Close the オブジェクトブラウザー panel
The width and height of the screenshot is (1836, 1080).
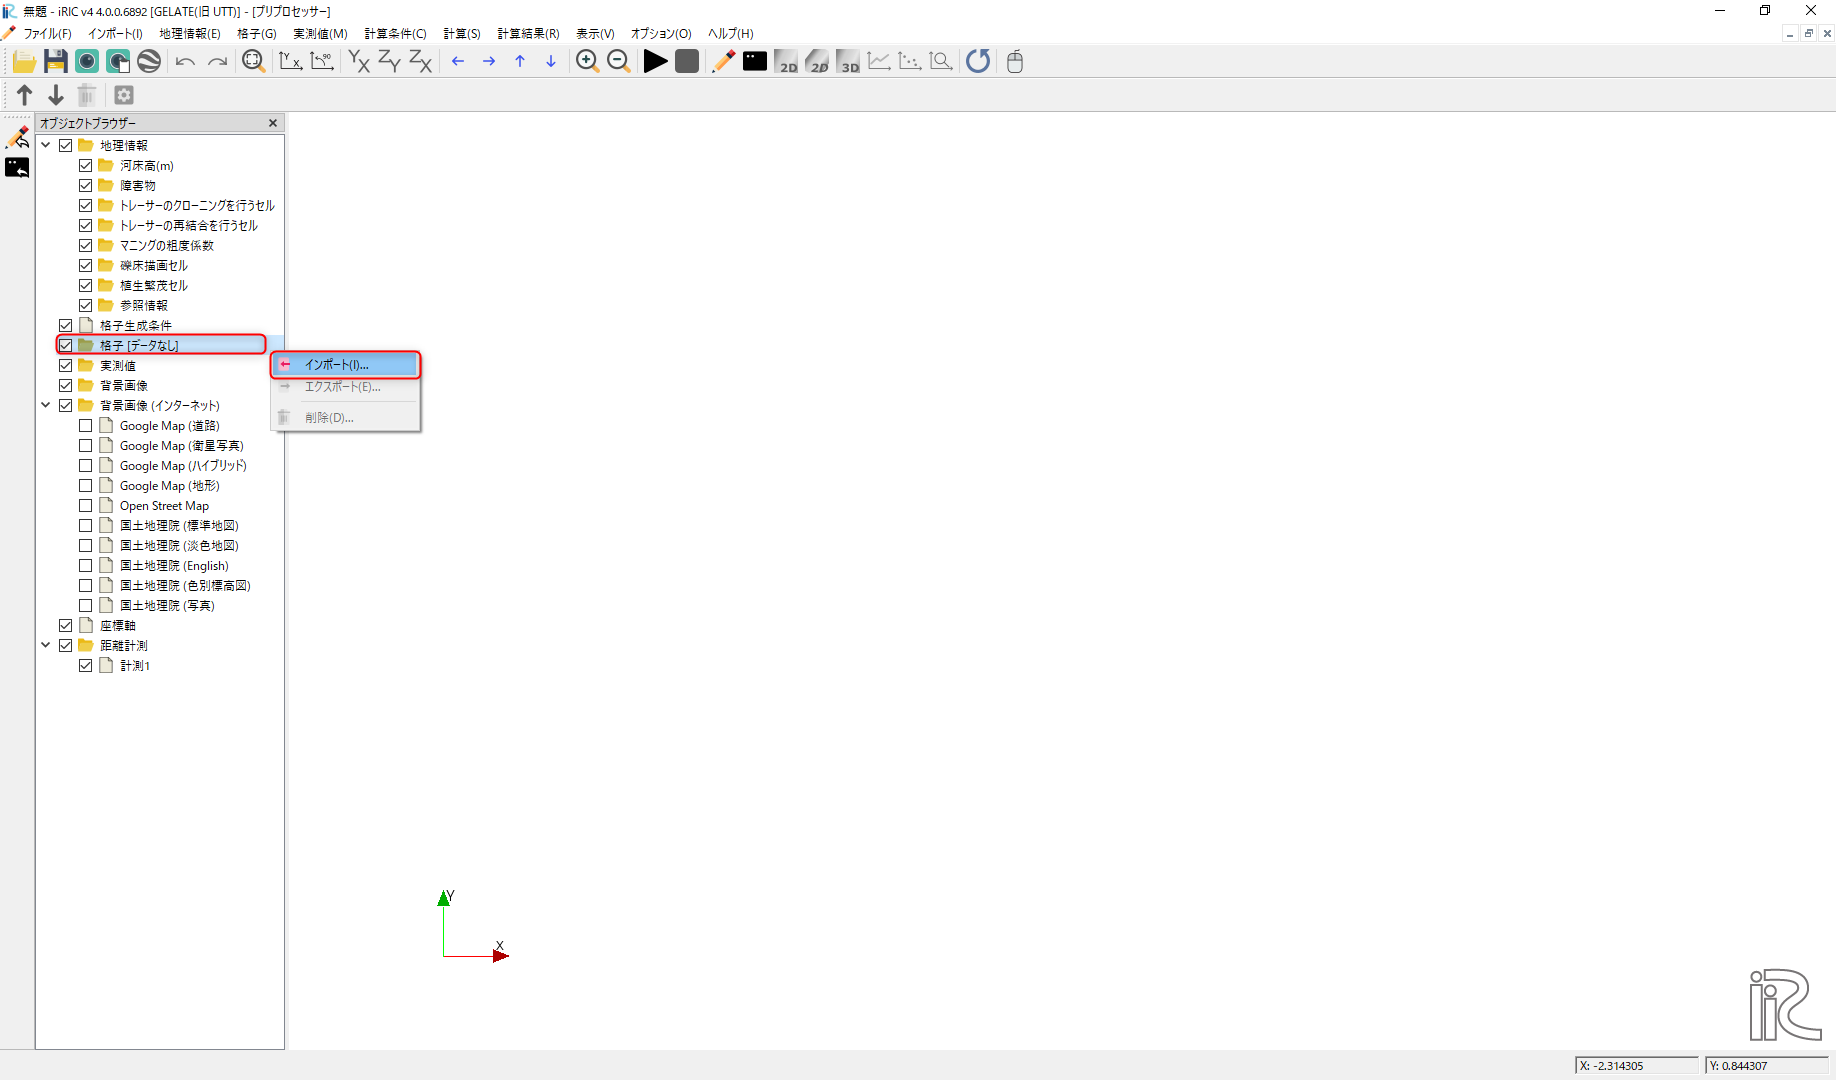pyautogui.click(x=273, y=123)
